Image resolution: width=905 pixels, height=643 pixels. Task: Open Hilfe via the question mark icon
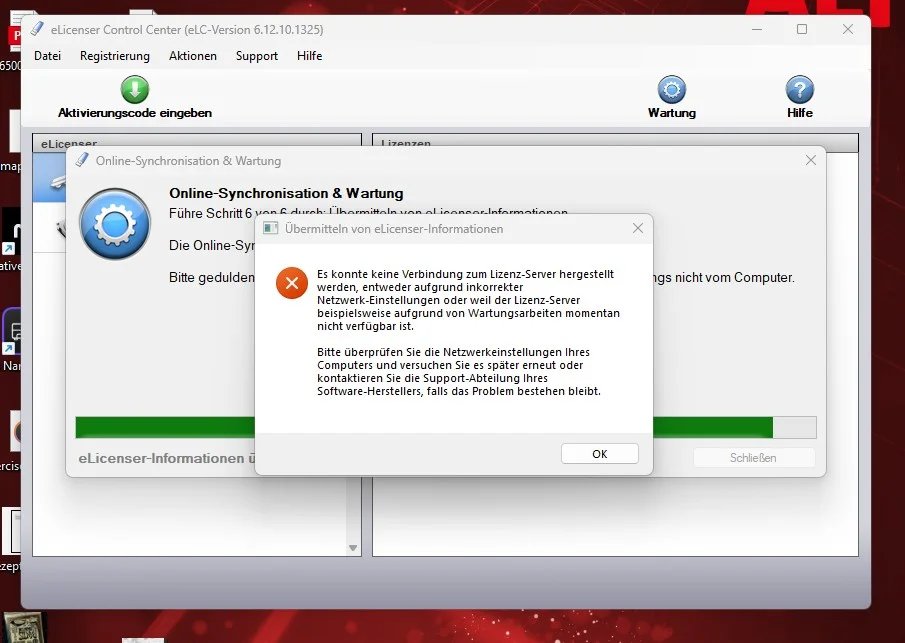tap(799, 89)
